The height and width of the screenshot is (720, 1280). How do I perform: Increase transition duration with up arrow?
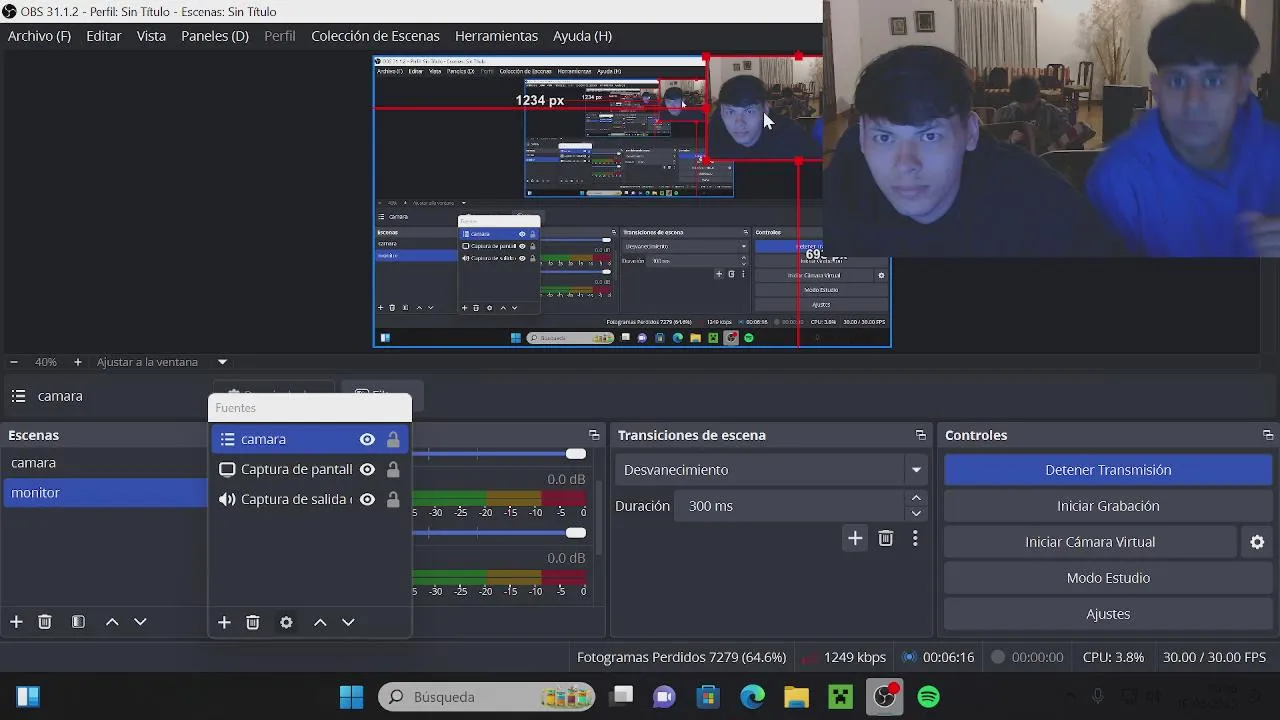click(x=916, y=498)
